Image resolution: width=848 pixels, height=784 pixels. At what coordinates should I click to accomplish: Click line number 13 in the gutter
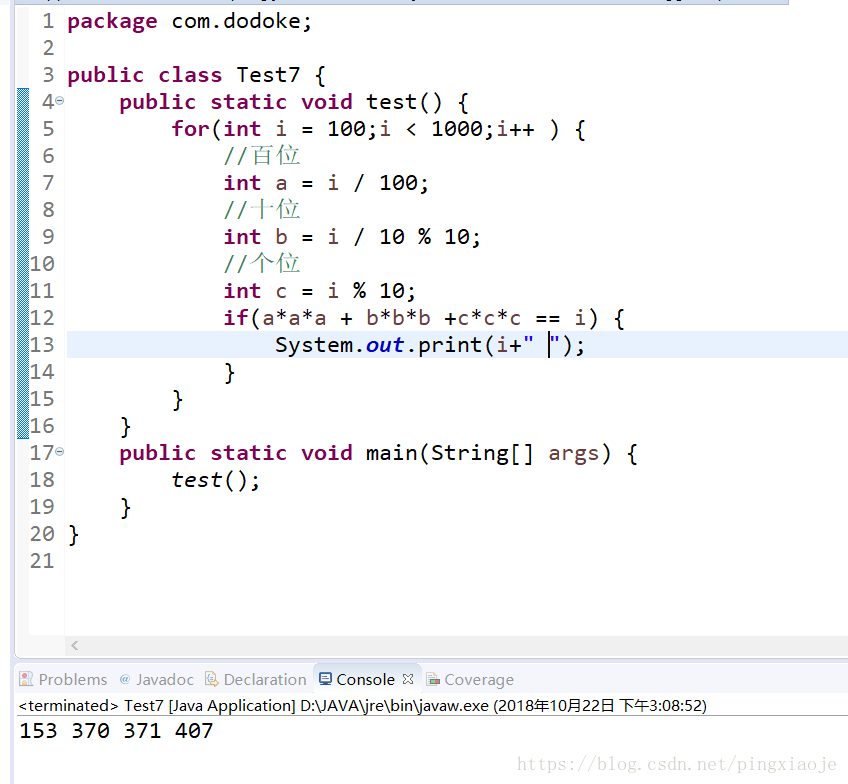[42, 345]
